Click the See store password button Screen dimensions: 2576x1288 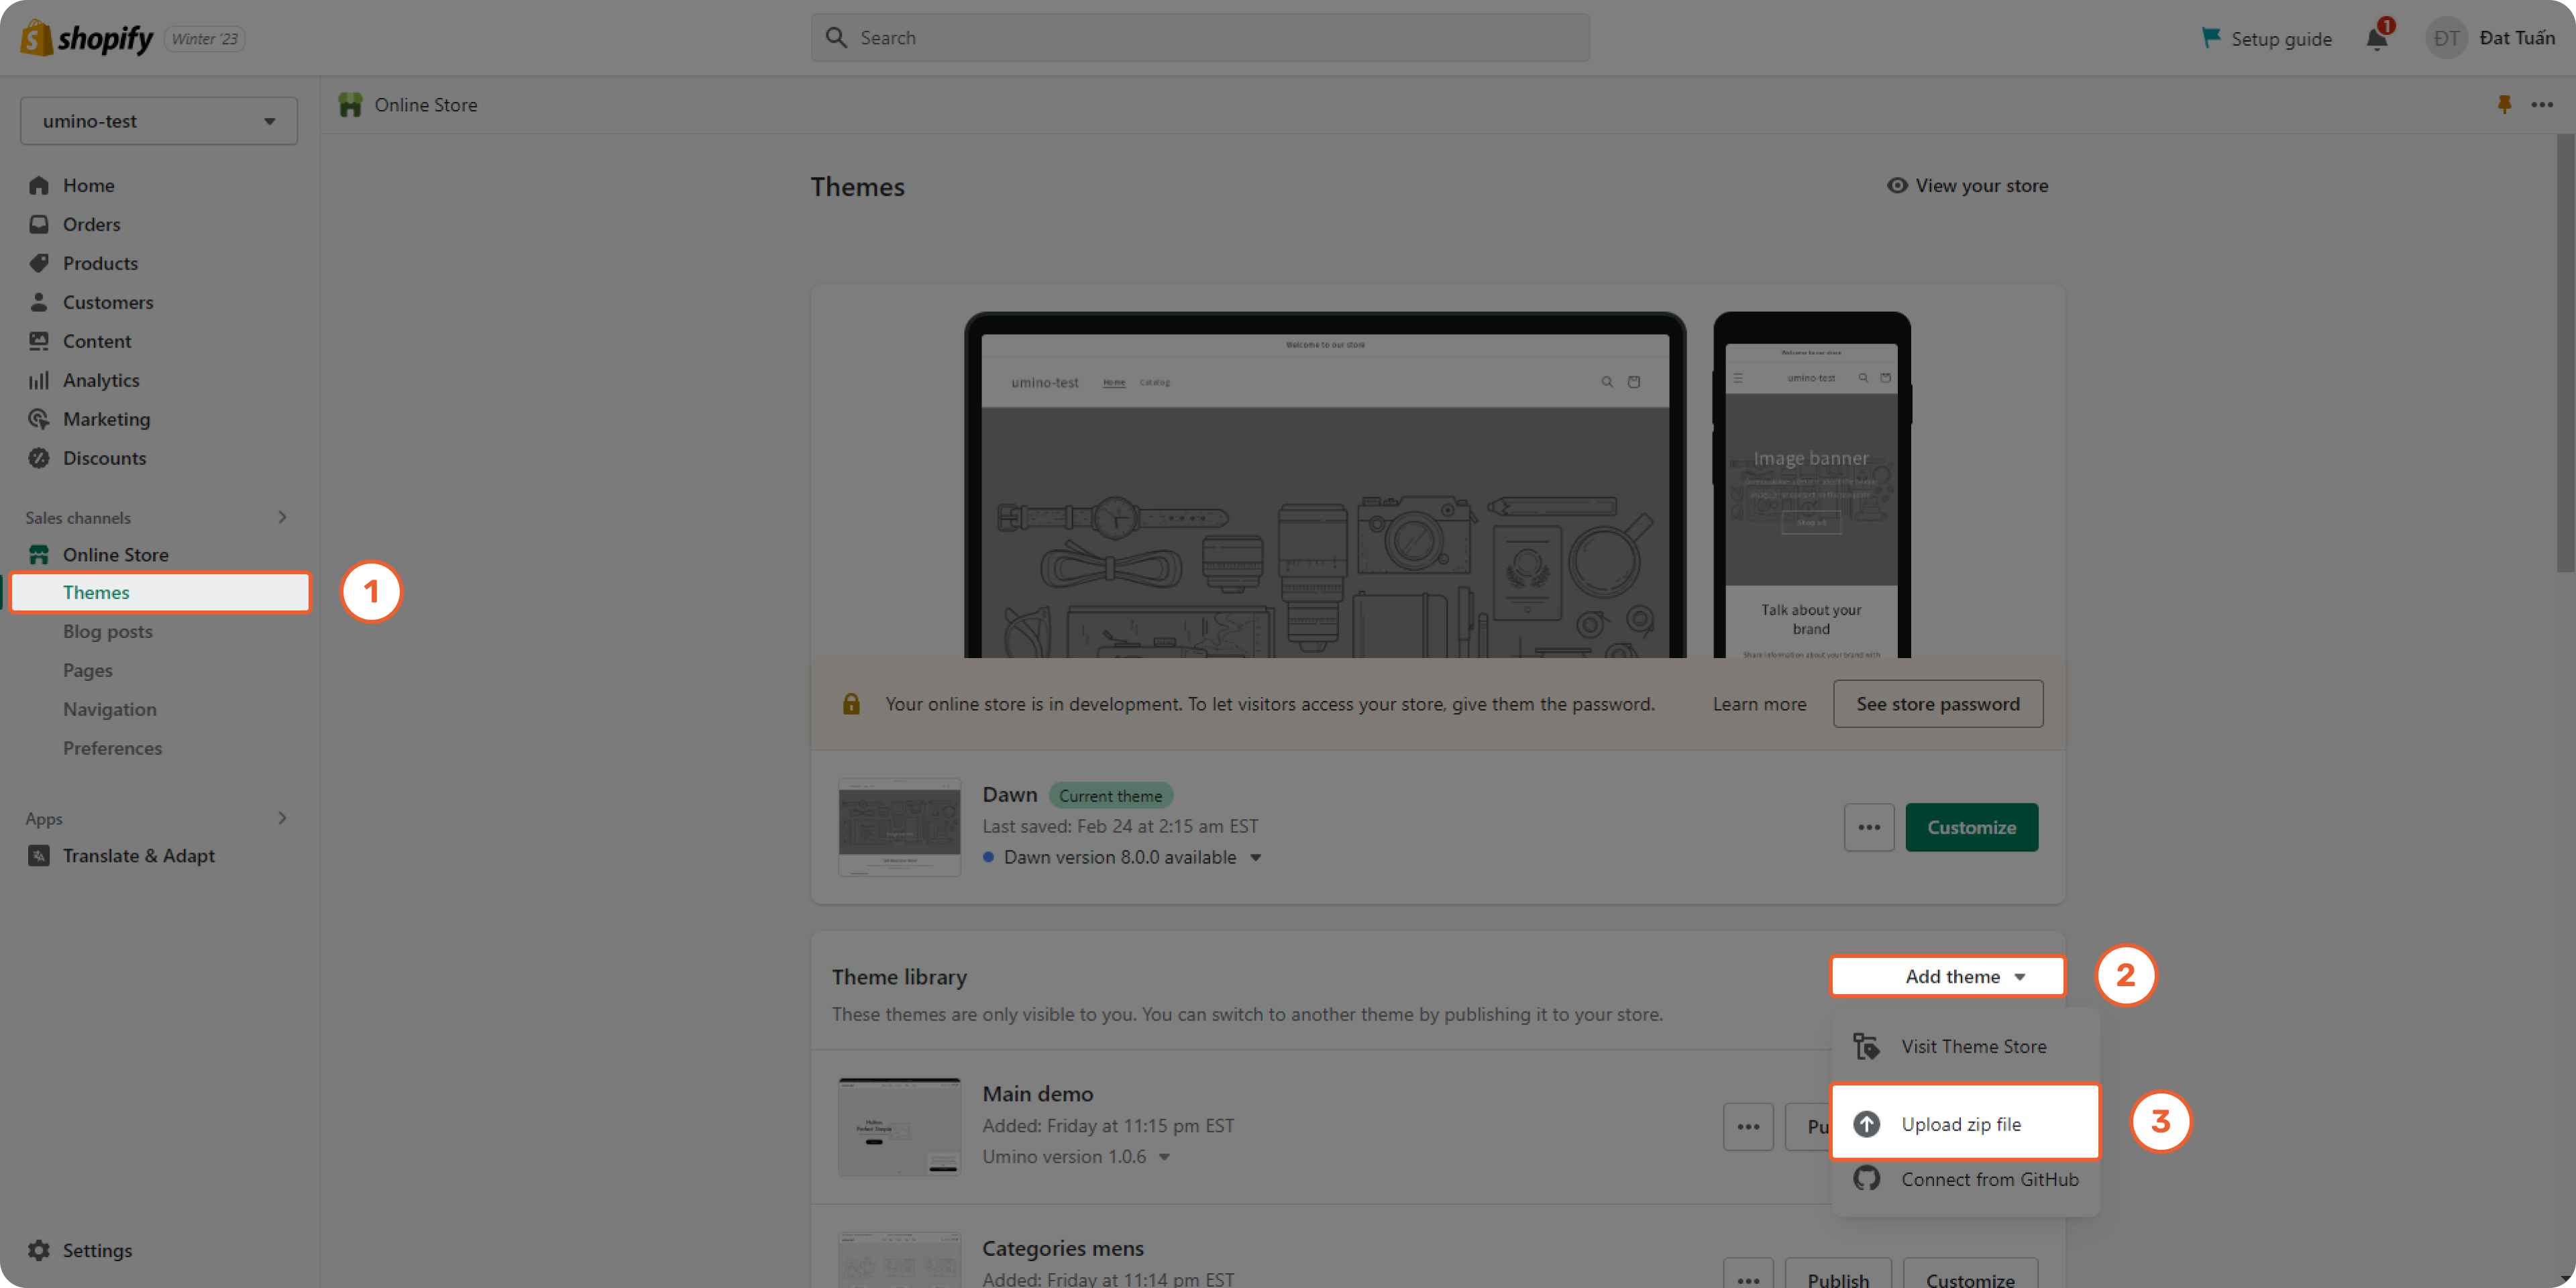1937,704
